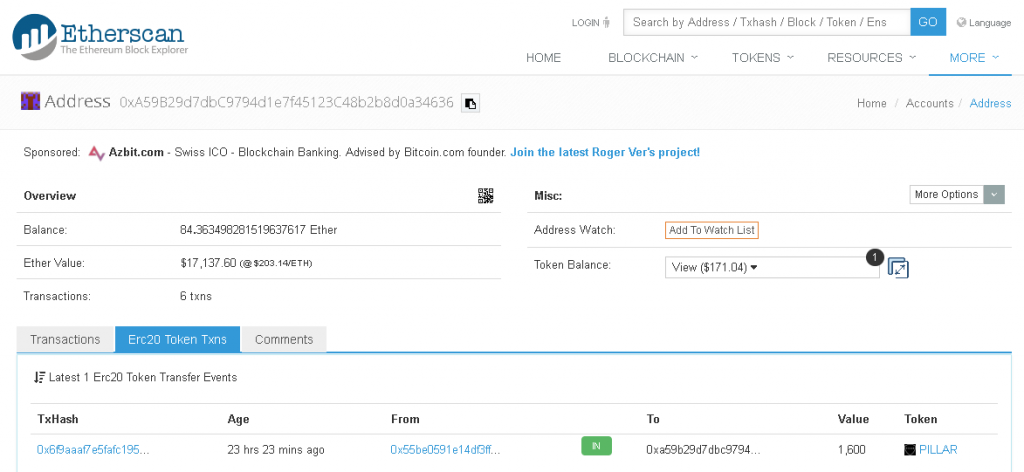Expand the MORE menu

[974, 57]
